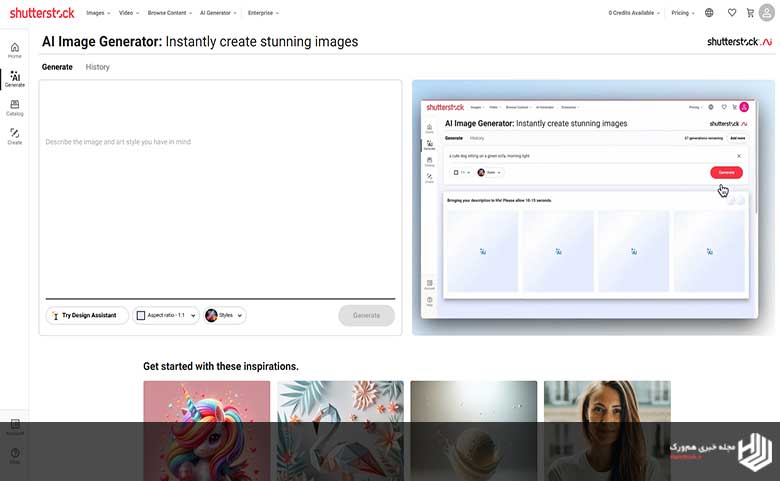This screenshot has width=780, height=481.
Task: Open the 0 Credits Available dropdown
Action: (634, 13)
